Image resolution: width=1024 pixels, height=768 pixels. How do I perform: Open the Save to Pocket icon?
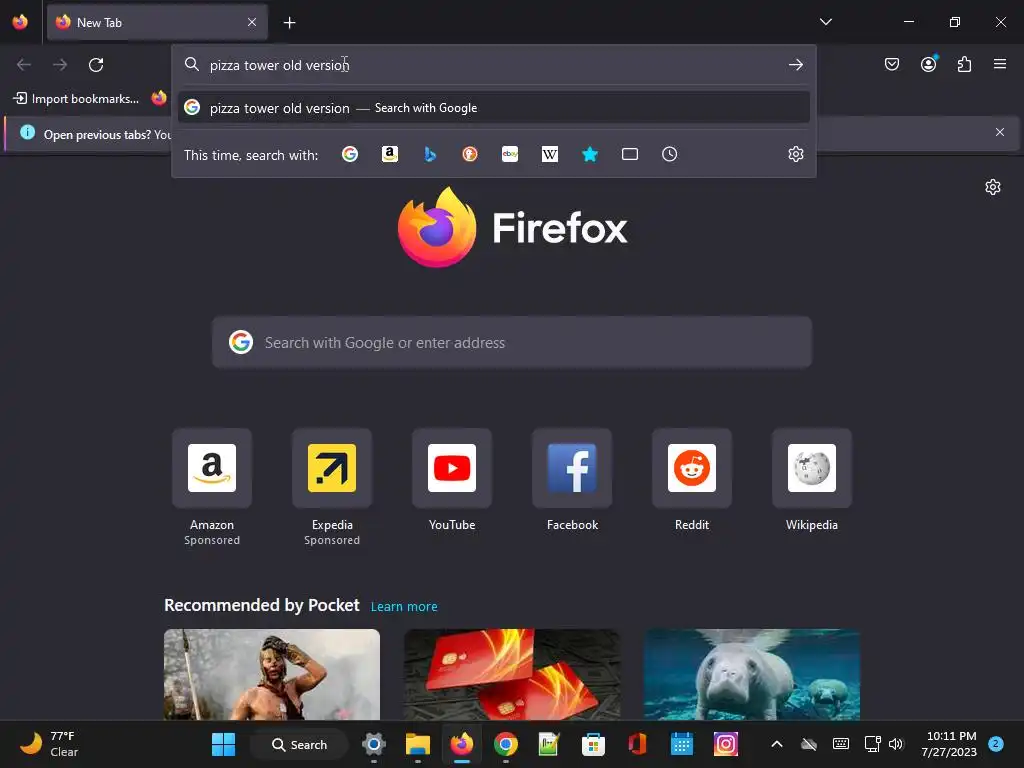click(x=891, y=64)
